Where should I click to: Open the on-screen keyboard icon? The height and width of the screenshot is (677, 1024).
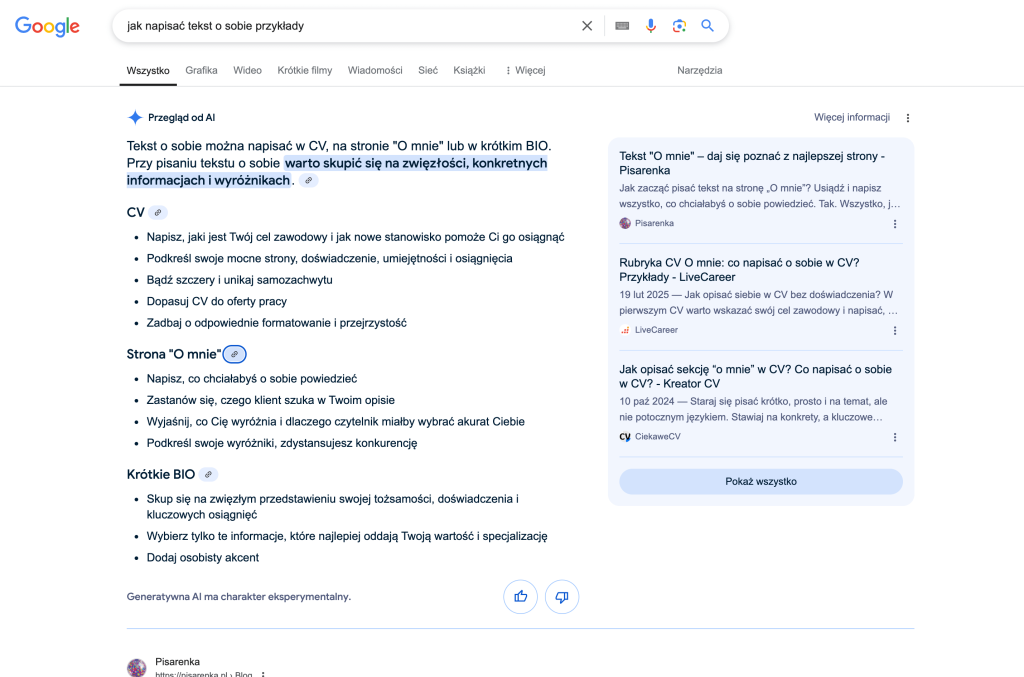[x=622, y=25]
